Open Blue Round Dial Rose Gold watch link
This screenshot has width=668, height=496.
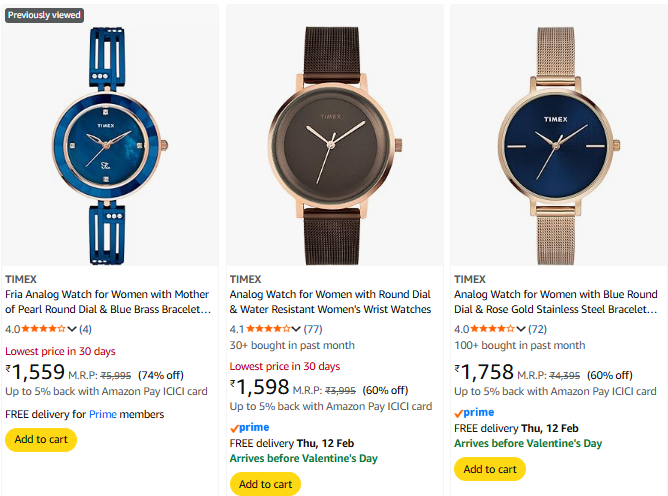coord(556,302)
